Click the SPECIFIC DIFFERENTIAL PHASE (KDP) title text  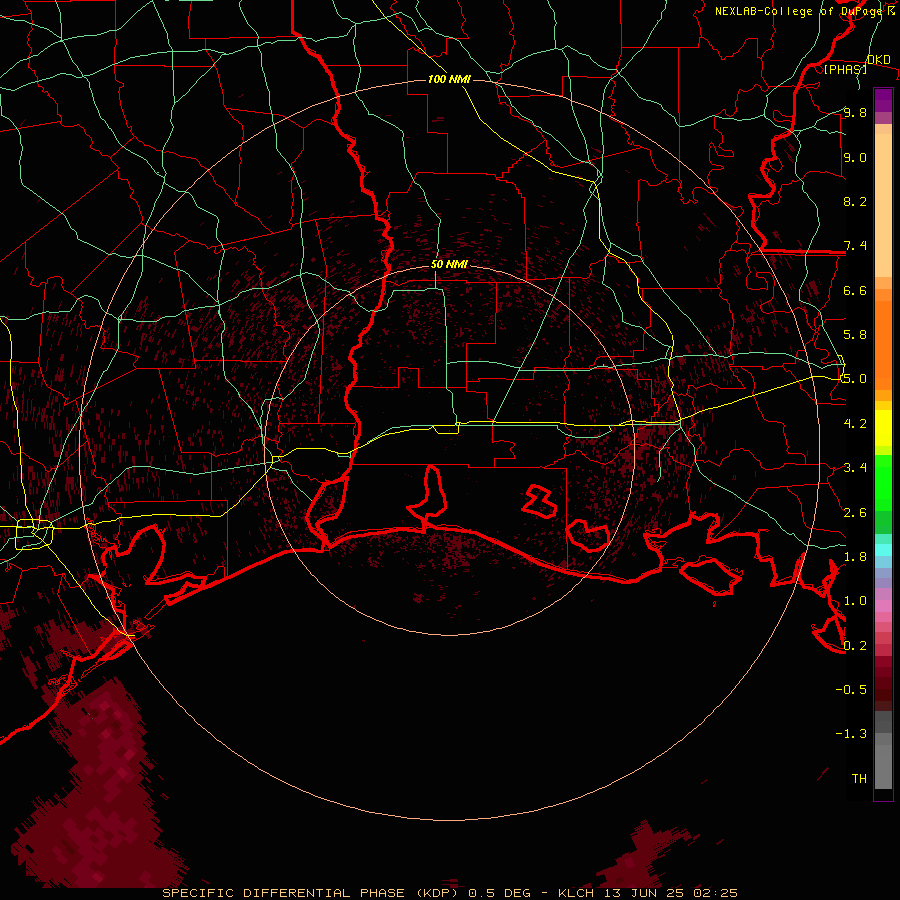click(310, 893)
